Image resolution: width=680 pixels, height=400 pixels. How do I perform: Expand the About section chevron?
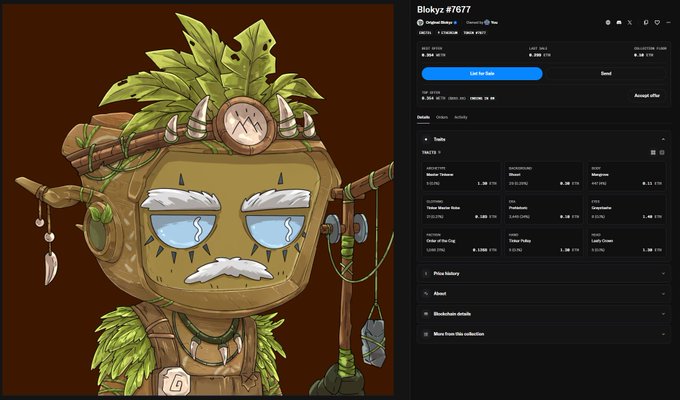tap(663, 294)
